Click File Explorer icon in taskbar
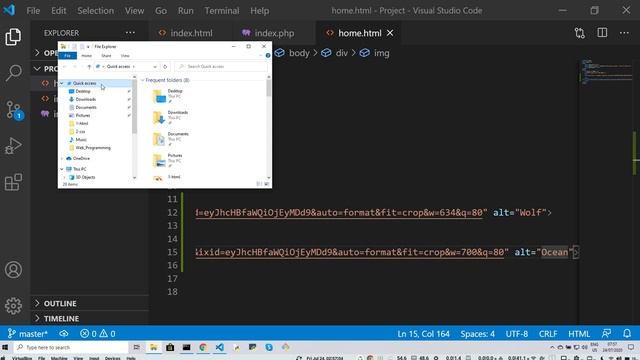640x360 pixels. tap(153, 347)
